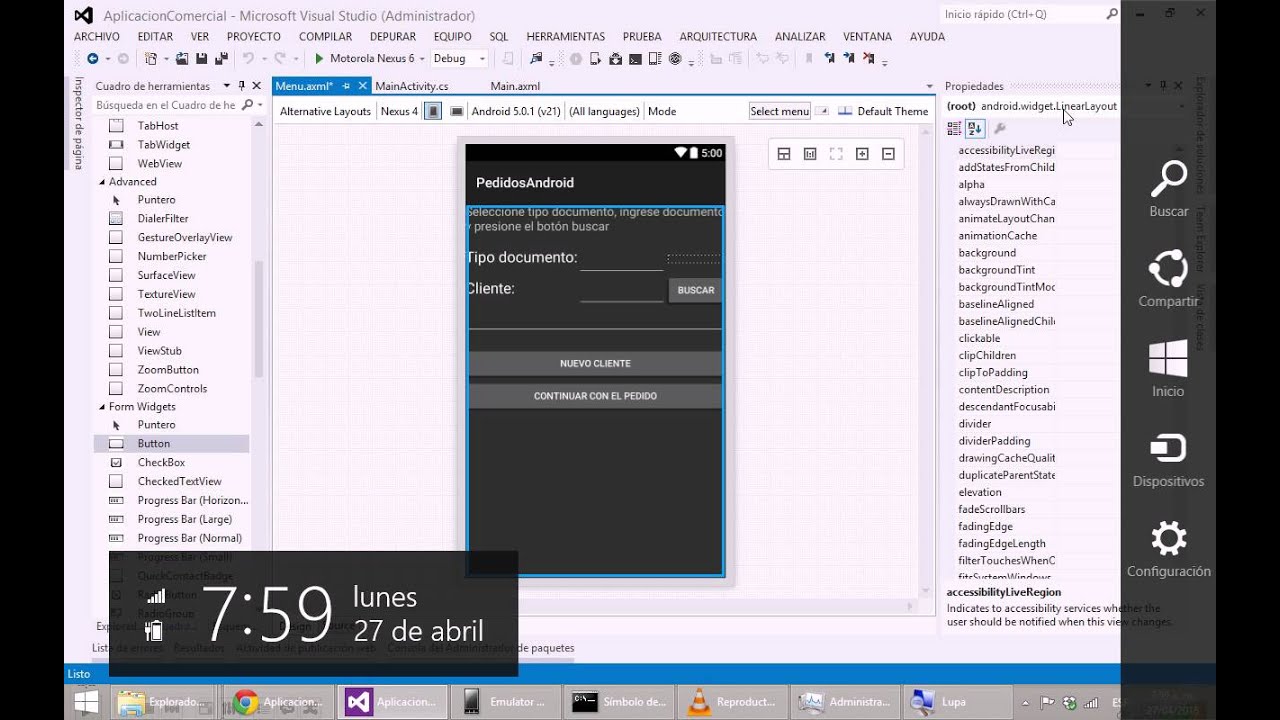1280x720 pixels.
Task: Open Símbolo del sistema from taskbar
Action: (x=618, y=702)
